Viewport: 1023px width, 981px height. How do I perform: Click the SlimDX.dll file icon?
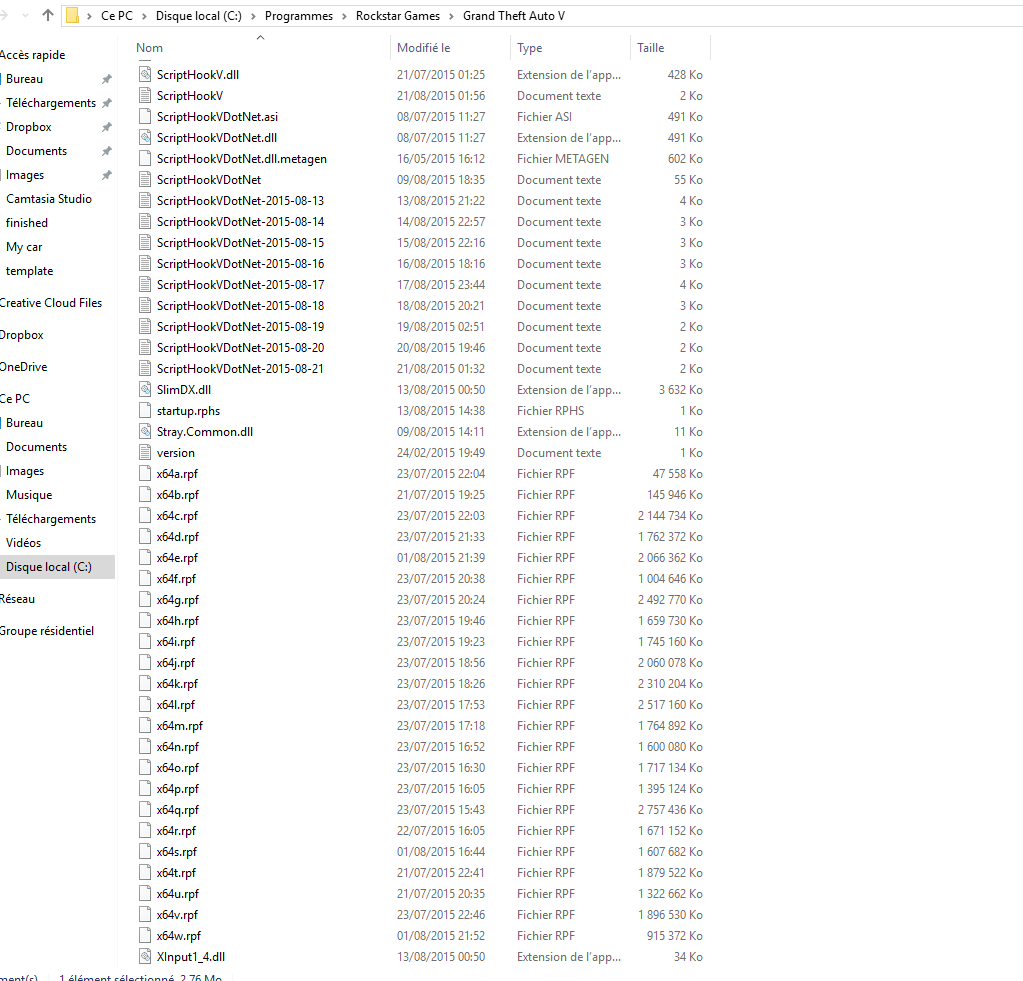click(145, 389)
